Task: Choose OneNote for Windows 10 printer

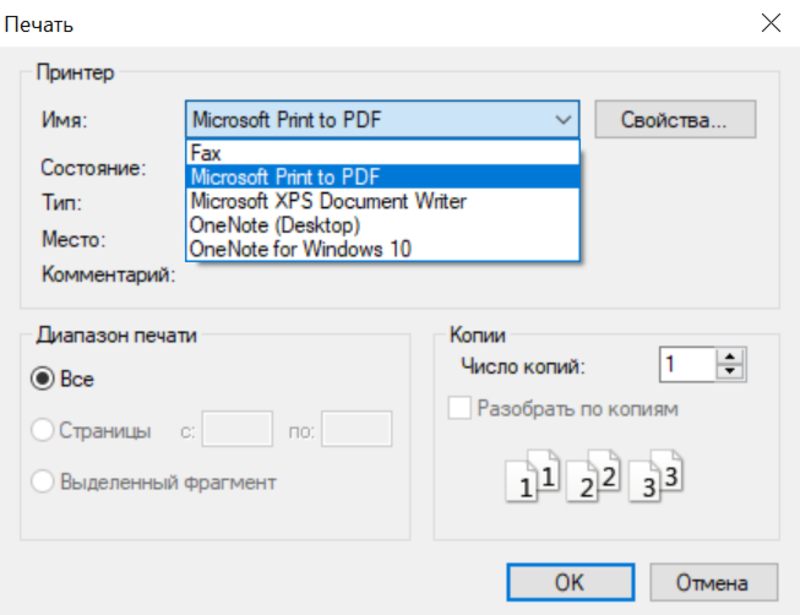Action: (x=383, y=249)
